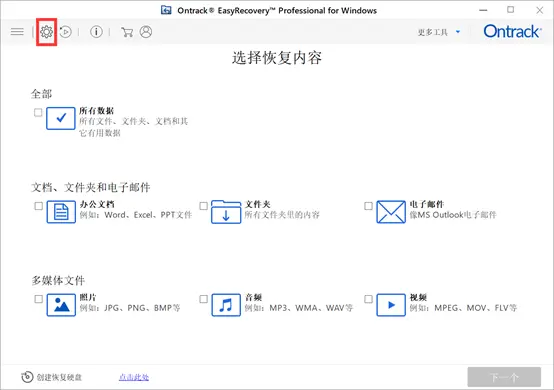The width and height of the screenshot is (554, 390).
Task: Open the hamburger menu
Action: pyautogui.click(x=17, y=32)
